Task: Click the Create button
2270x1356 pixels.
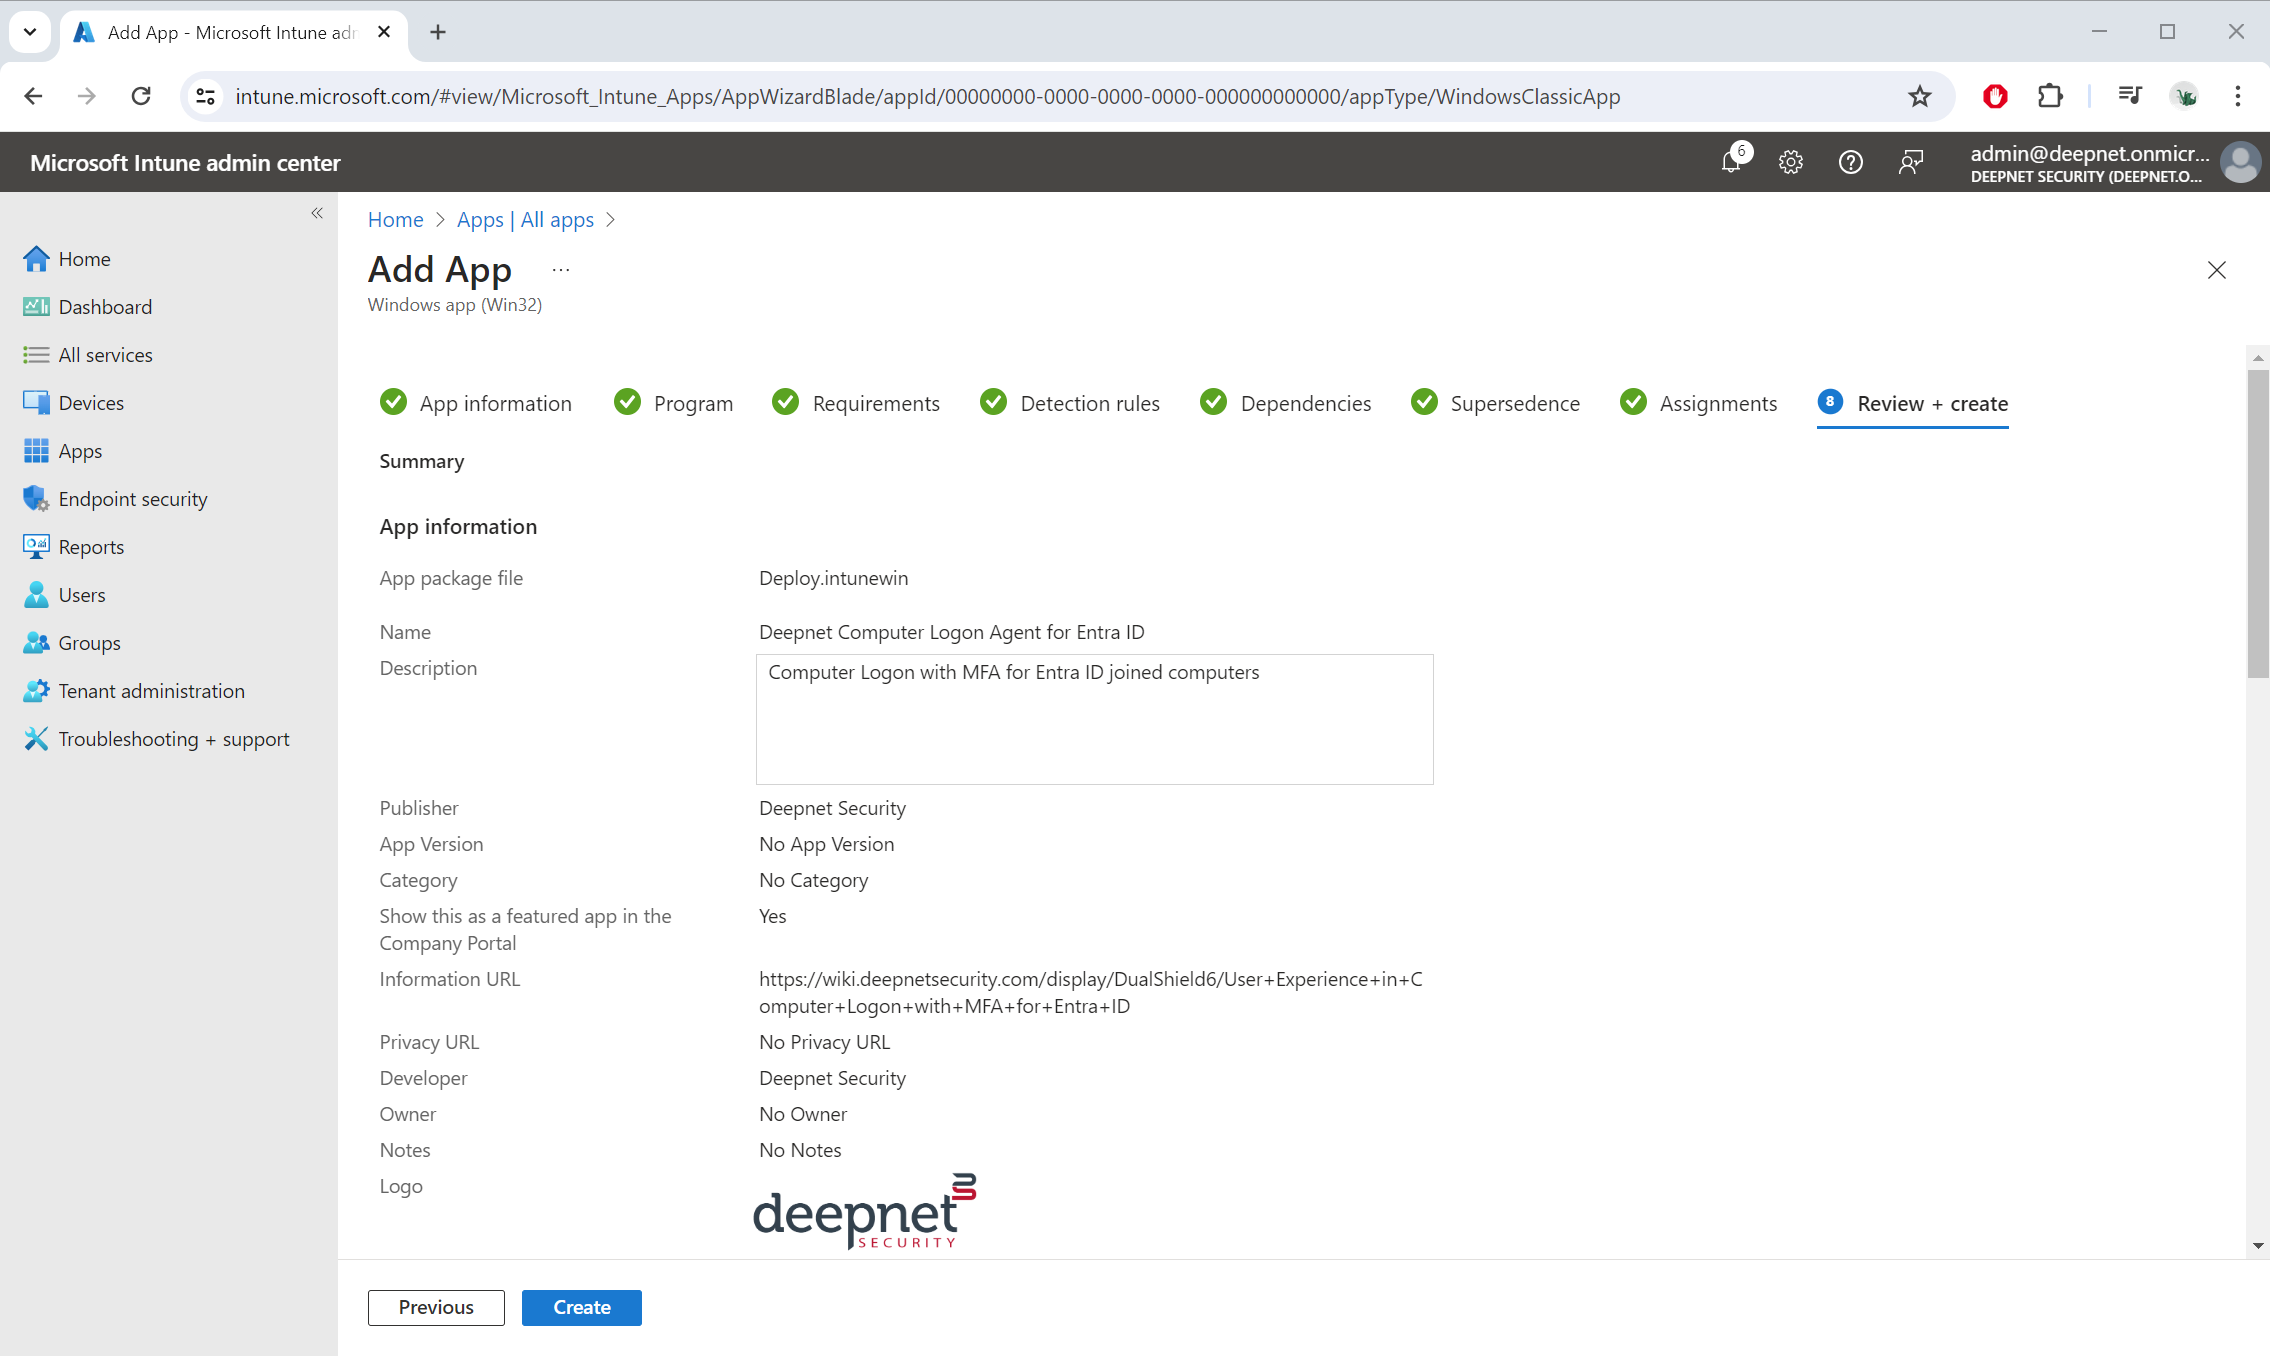Action: tap(581, 1307)
